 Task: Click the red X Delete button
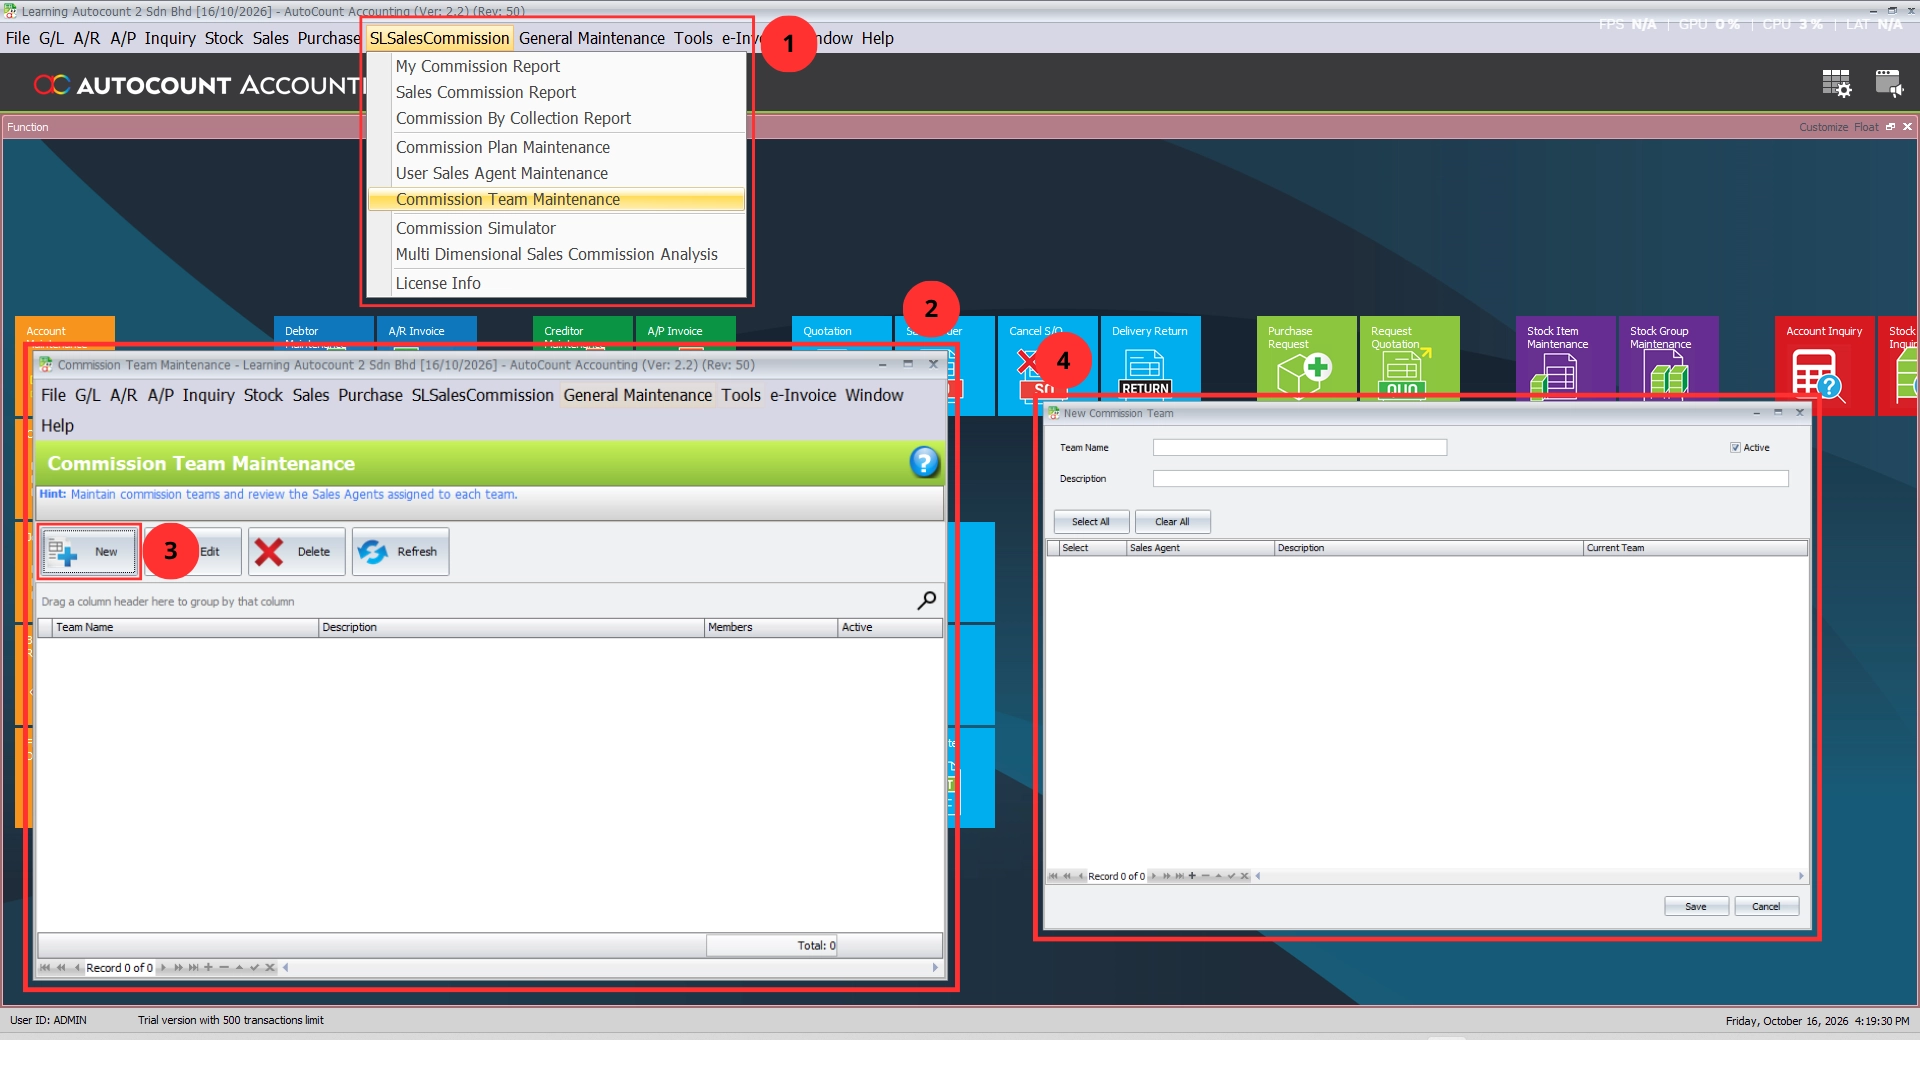(296, 552)
